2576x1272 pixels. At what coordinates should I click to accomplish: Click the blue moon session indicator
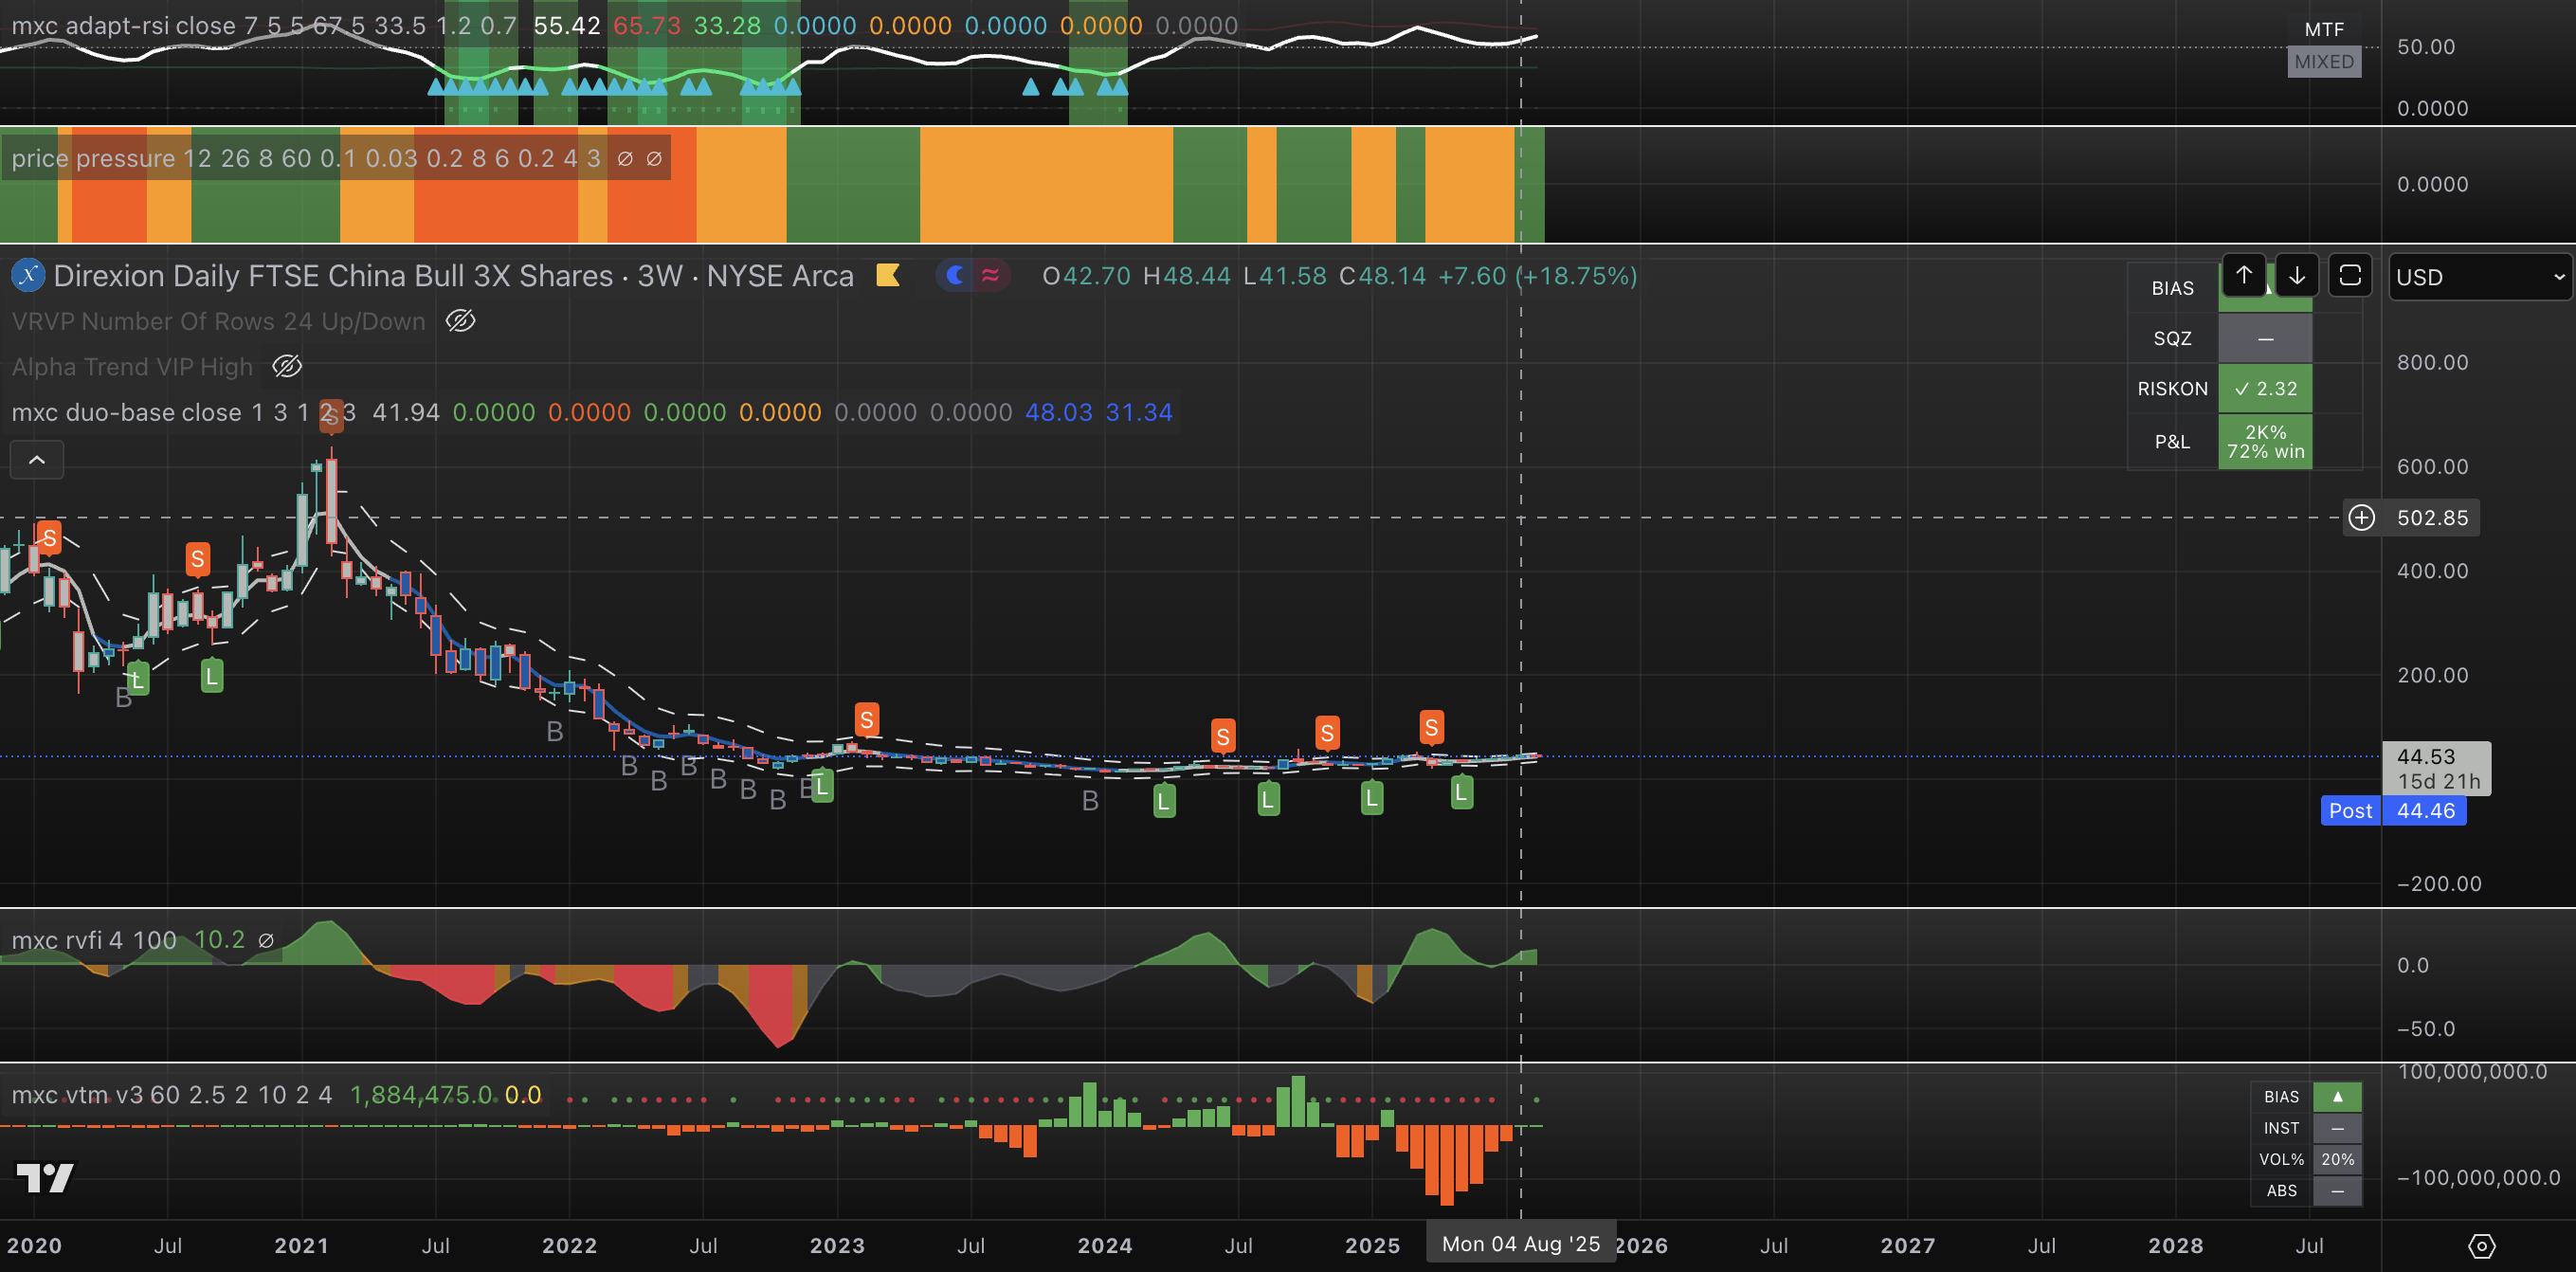pyautogui.click(x=956, y=275)
